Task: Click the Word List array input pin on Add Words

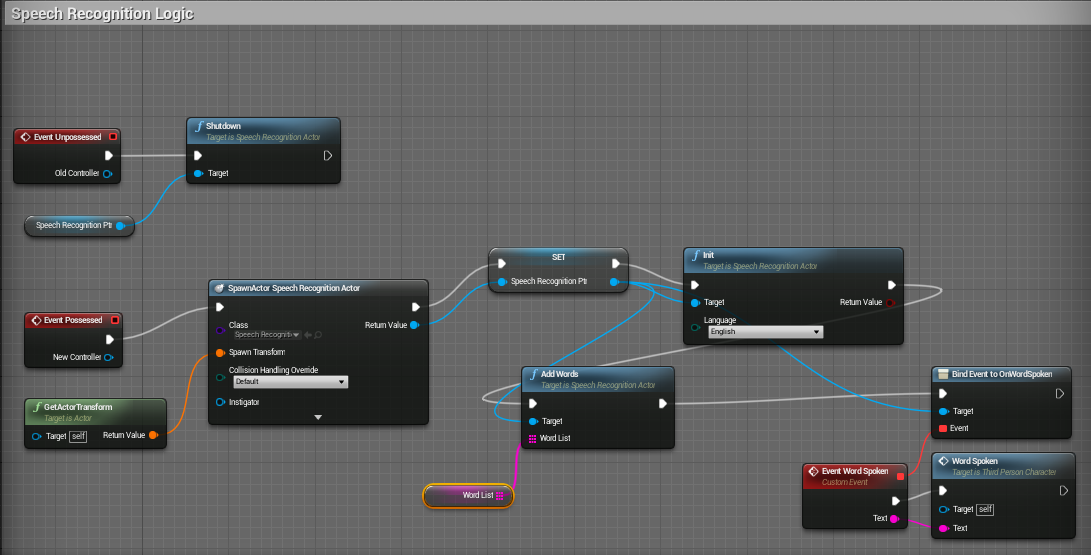Action: pos(532,438)
